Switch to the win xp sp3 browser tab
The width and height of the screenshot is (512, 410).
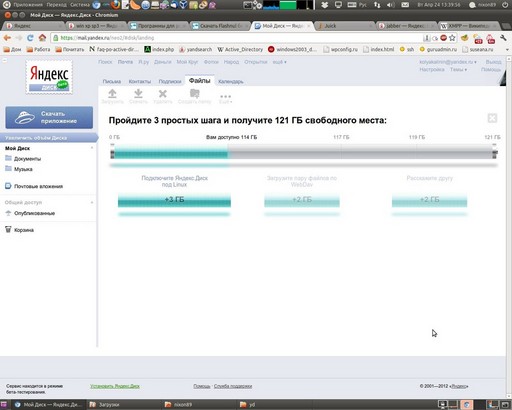click(96, 26)
